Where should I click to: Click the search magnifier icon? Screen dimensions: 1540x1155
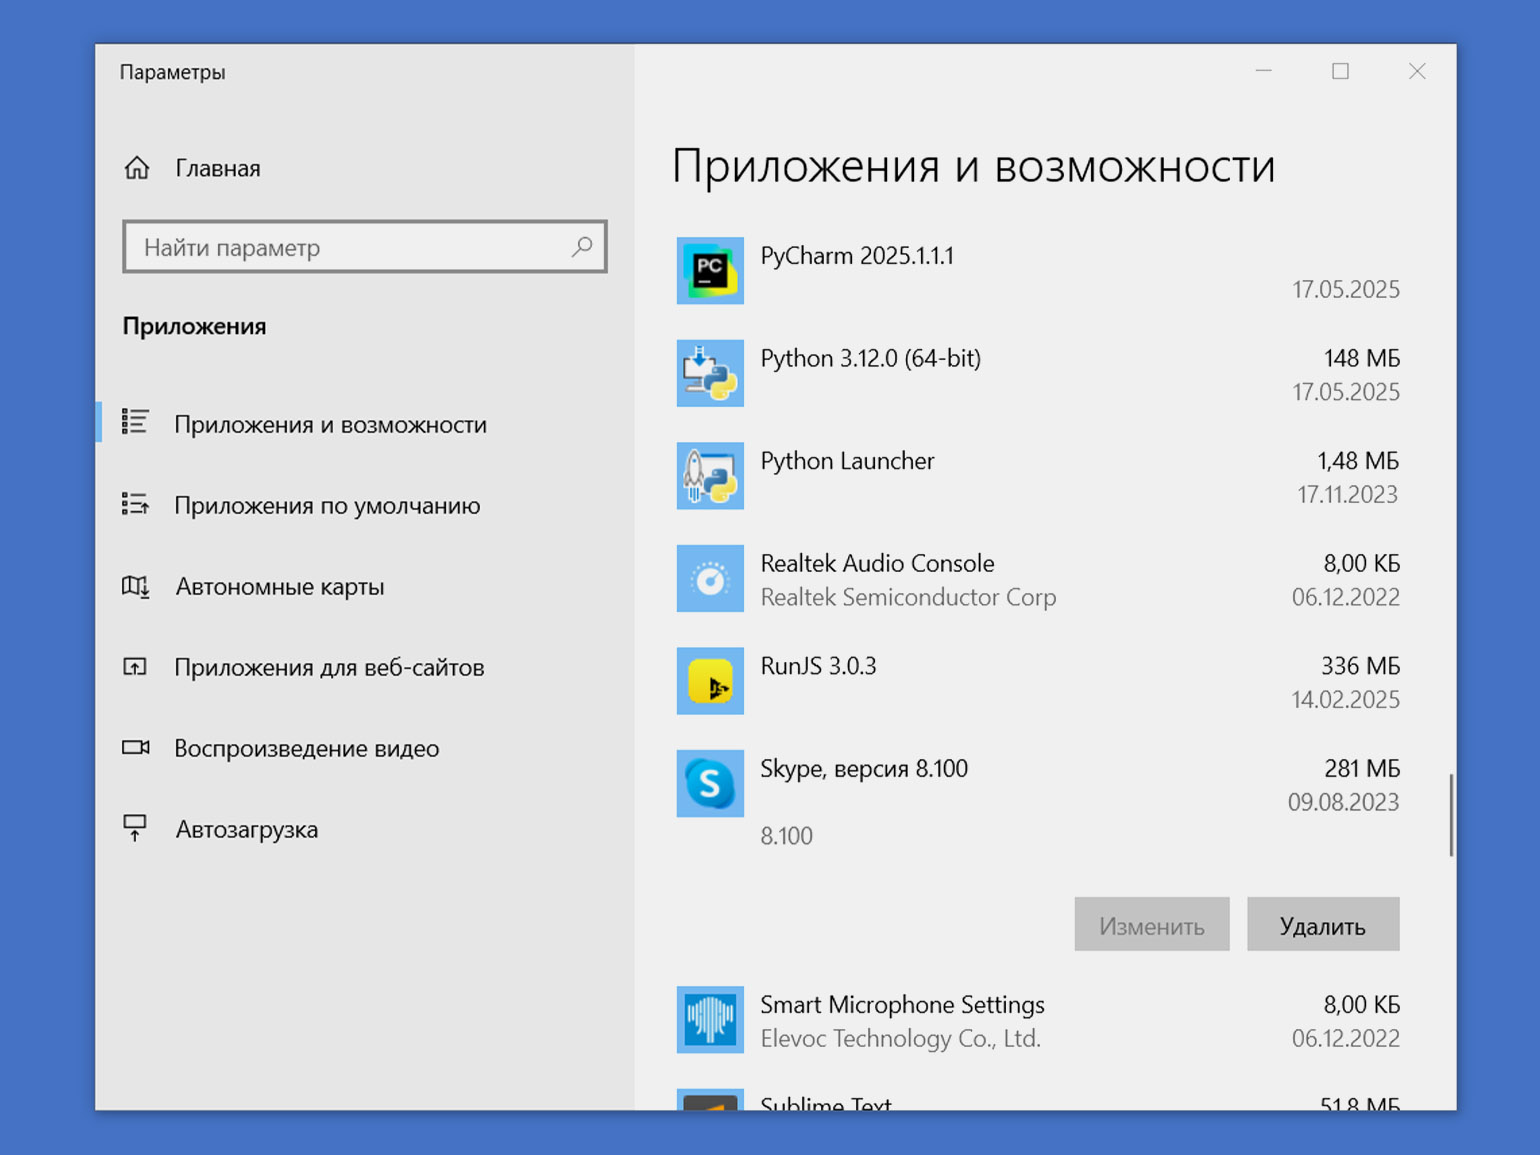point(582,246)
